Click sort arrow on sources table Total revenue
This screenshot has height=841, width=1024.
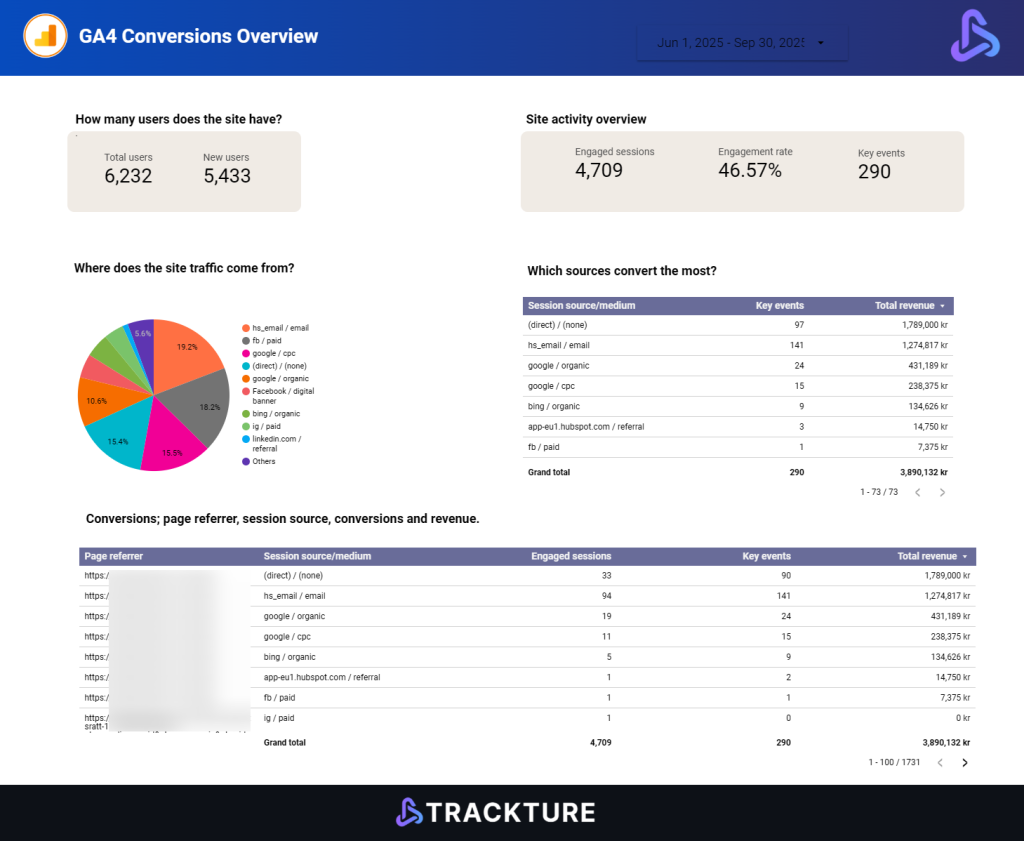coord(942,306)
